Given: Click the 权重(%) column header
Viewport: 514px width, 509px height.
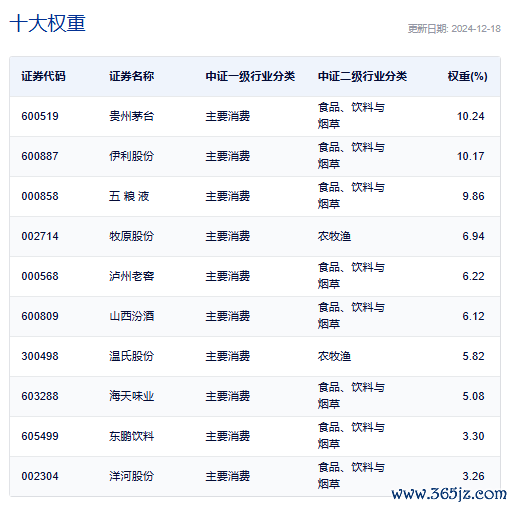Looking at the screenshot, I should pos(467,76).
